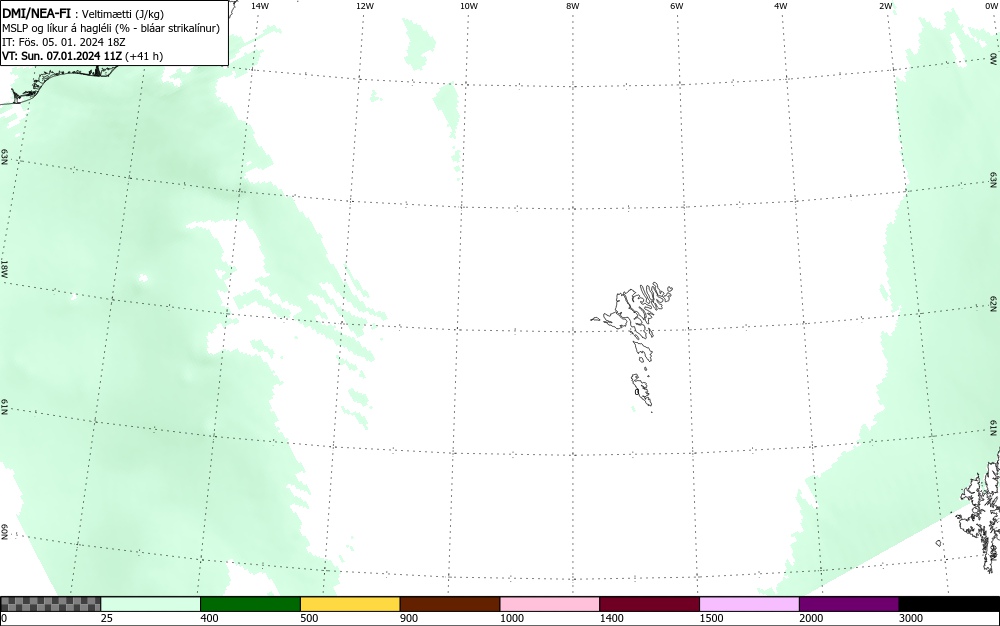Click the 'Veltimætti (J/kg)' label
This screenshot has height=626, width=1000.
123,14
